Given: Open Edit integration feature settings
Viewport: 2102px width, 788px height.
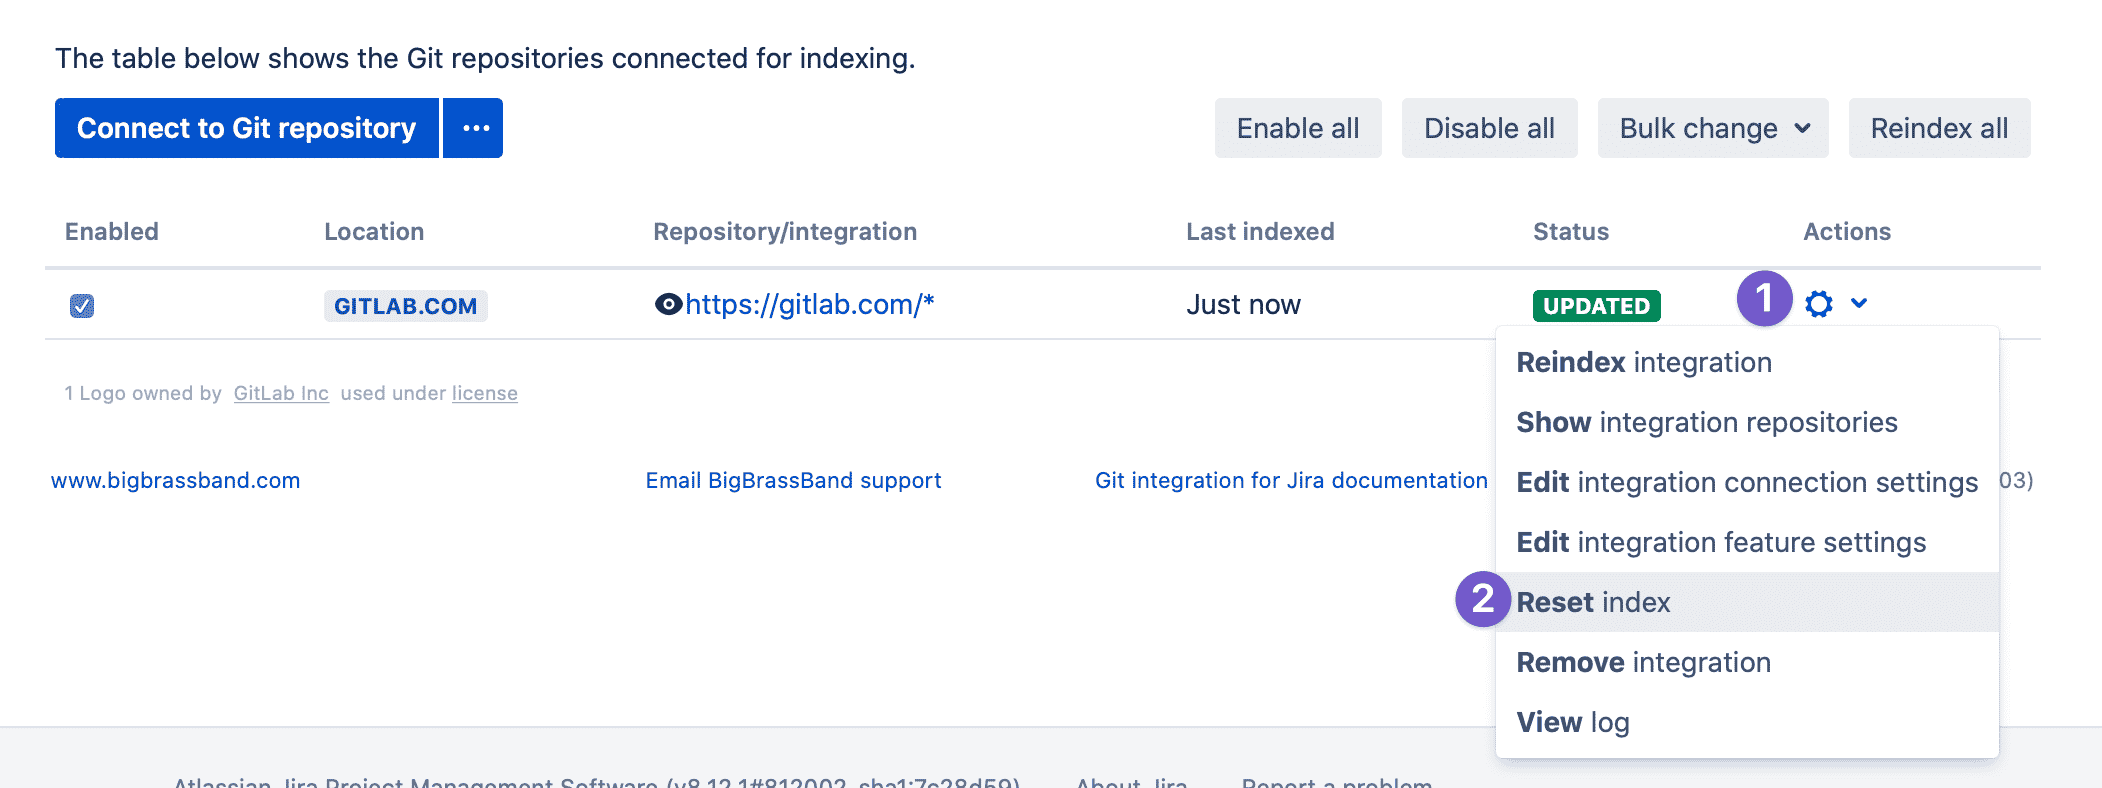Looking at the screenshot, I should (x=1720, y=542).
